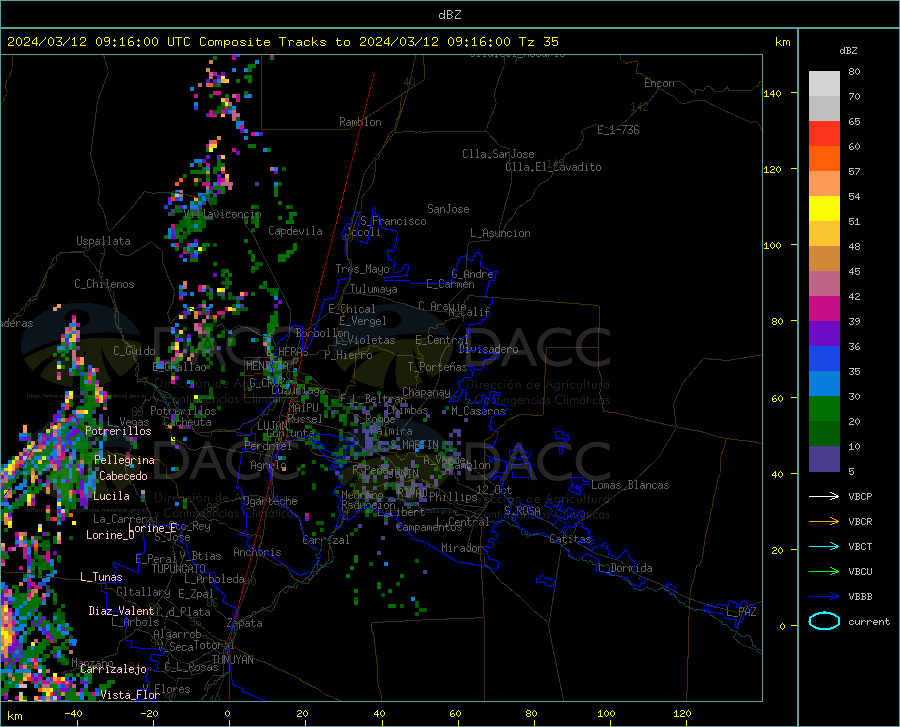Click the S_Francisco map label

(393, 221)
